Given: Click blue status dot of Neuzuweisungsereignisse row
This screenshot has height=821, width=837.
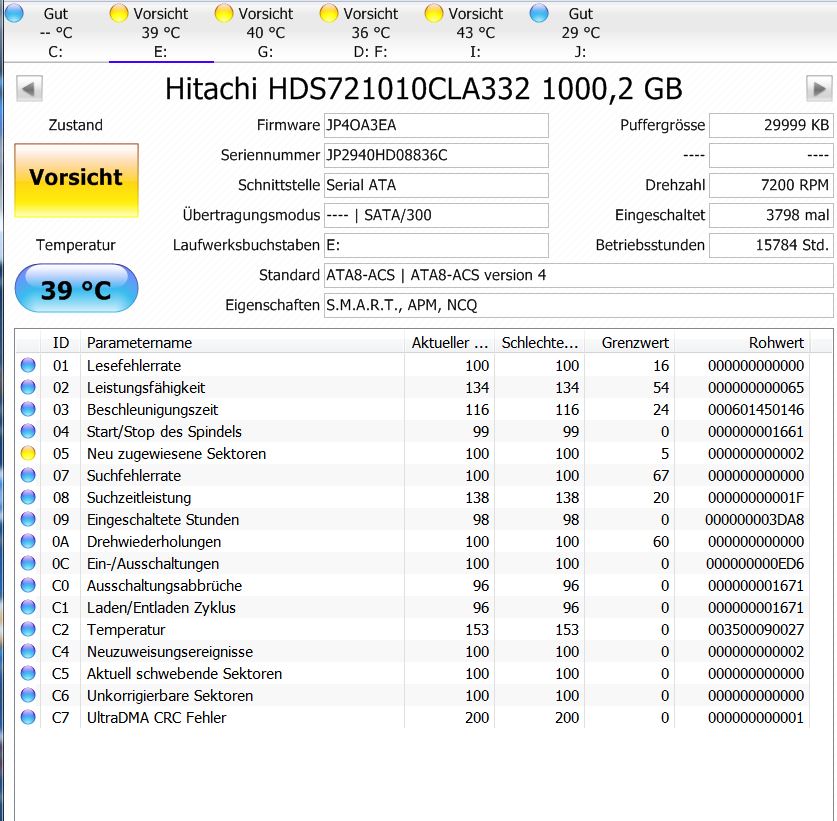Looking at the screenshot, I should click(x=28, y=651).
